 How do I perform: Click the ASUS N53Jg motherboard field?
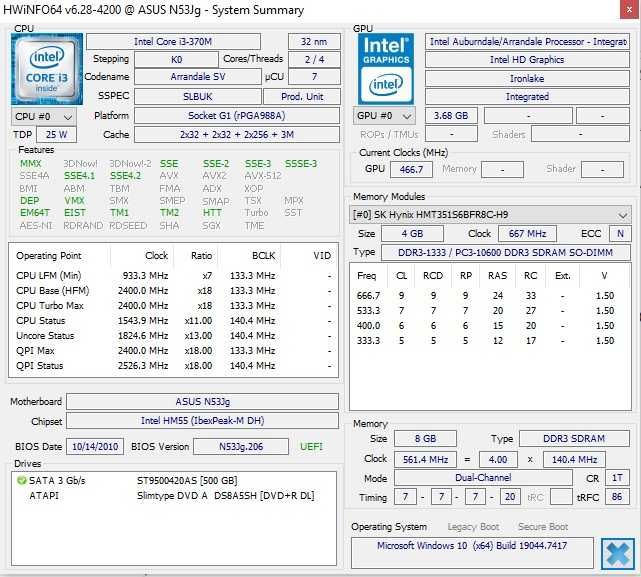click(x=202, y=402)
